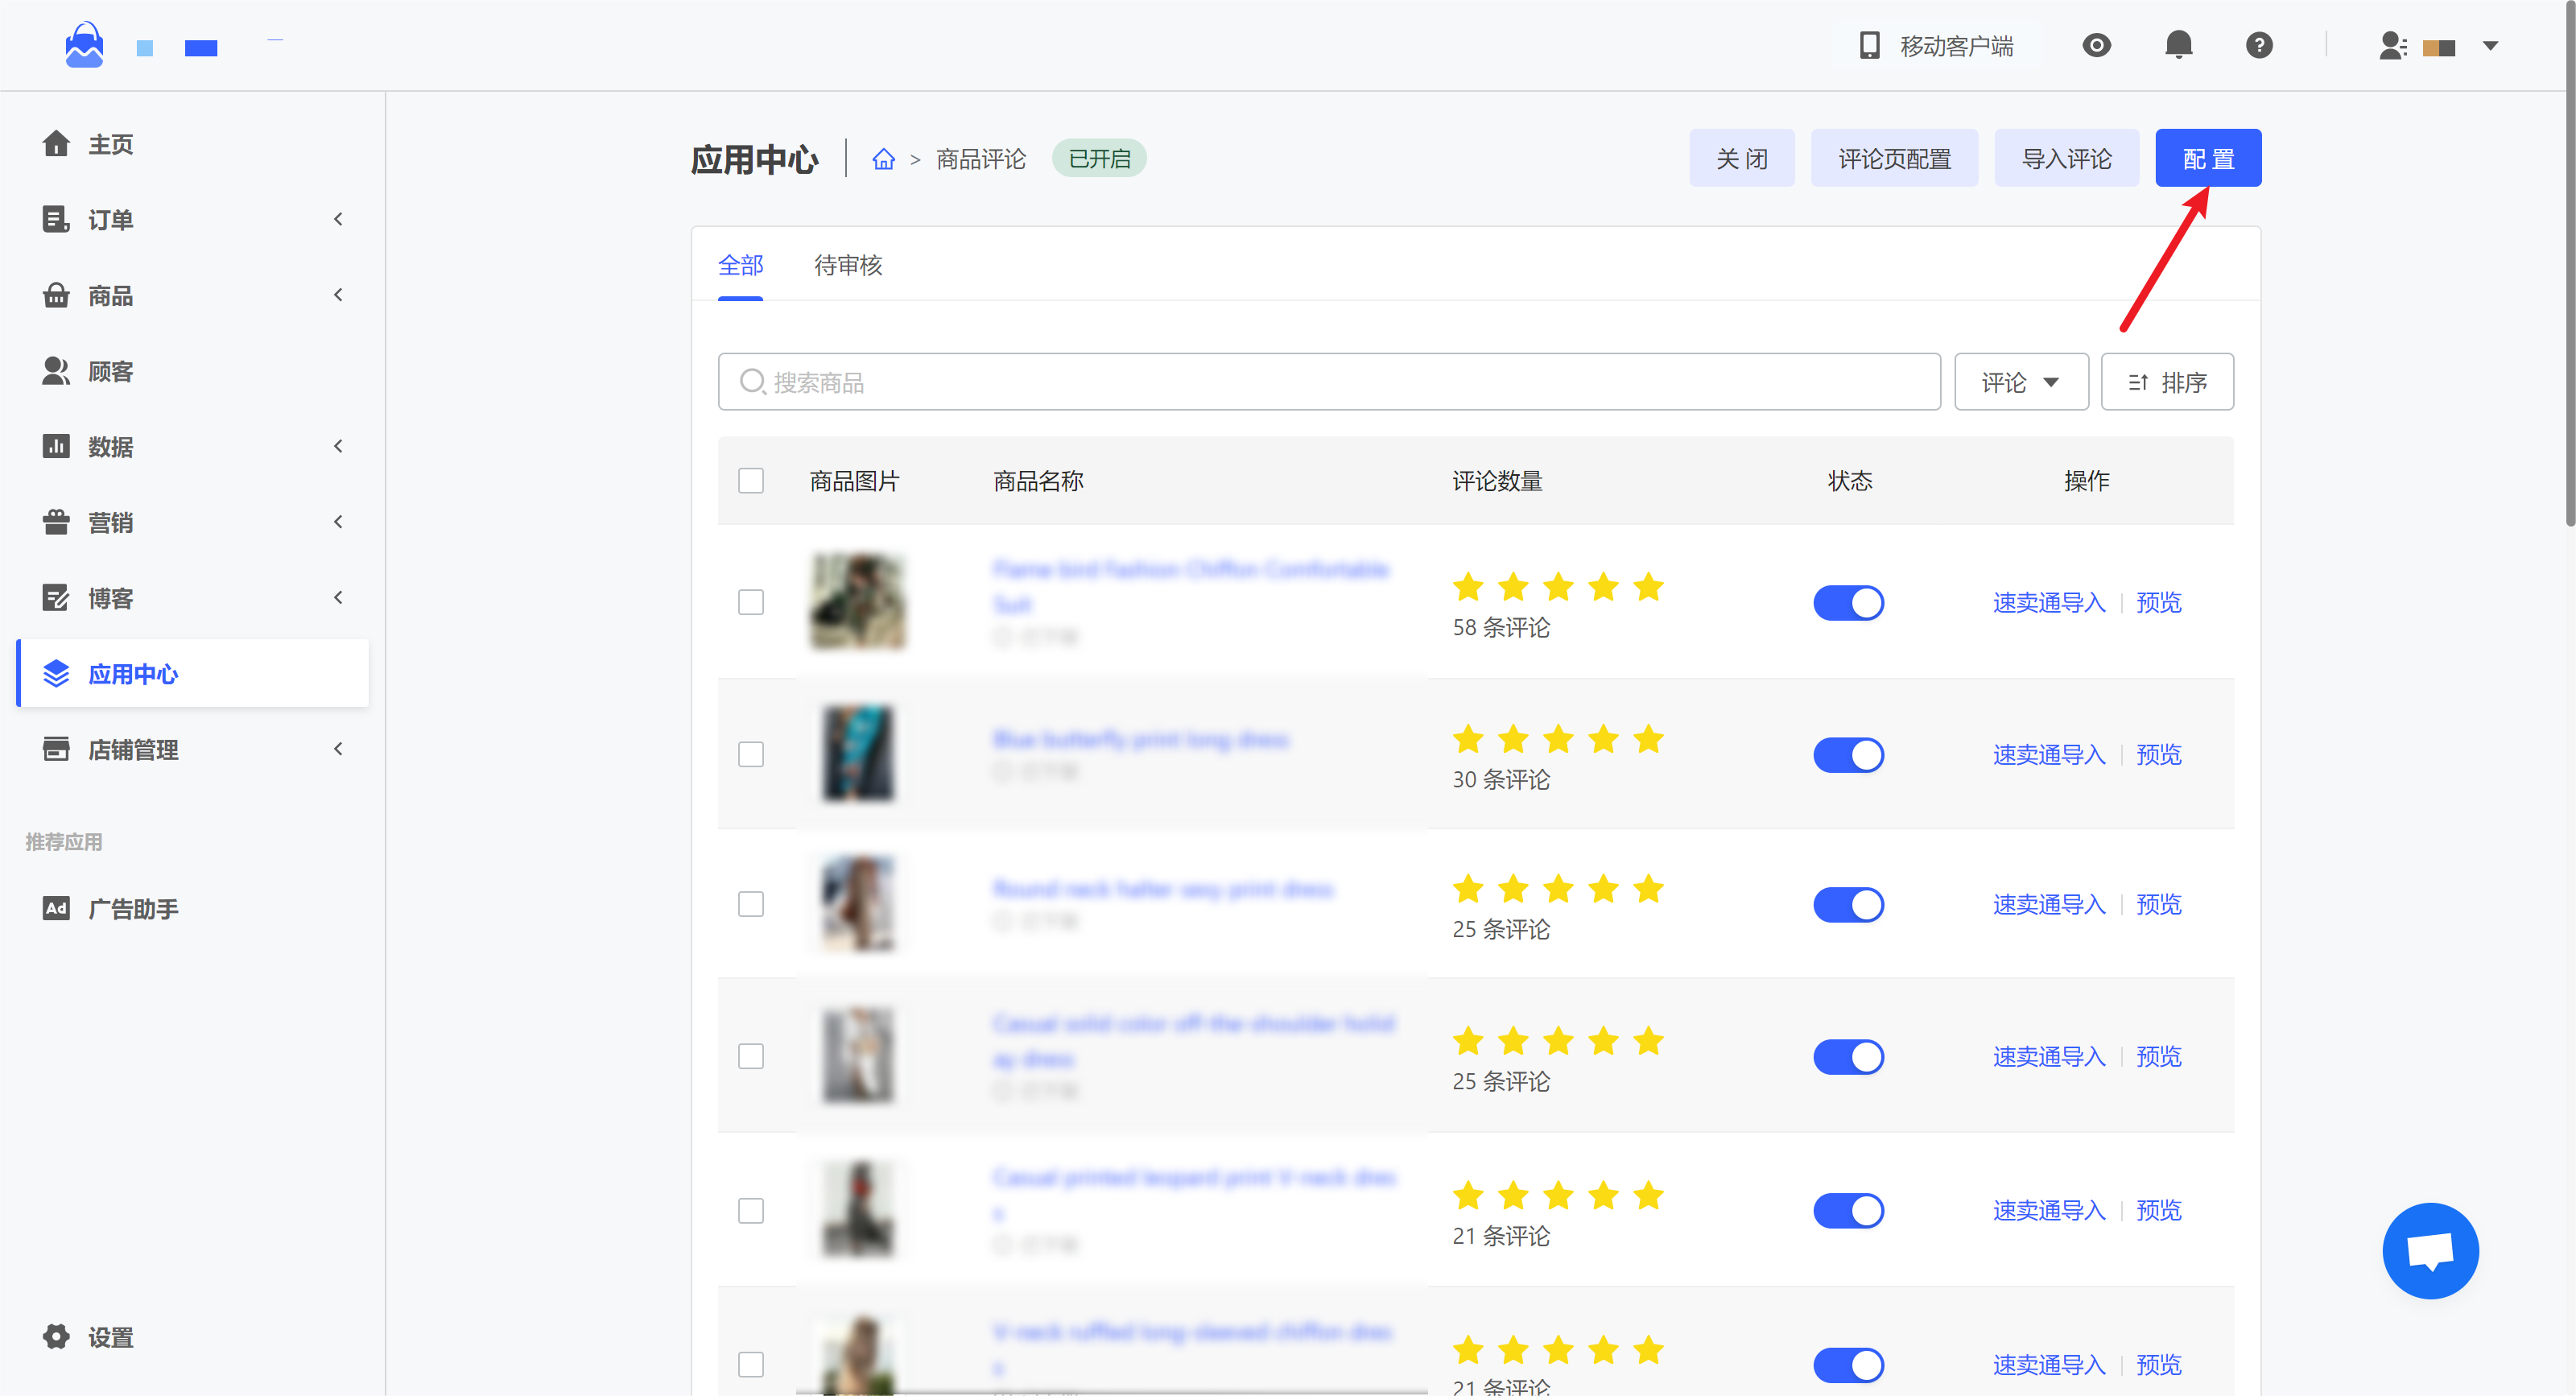Open the live chat bubble button
The height and width of the screenshot is (1396, 2576).
click(x=2430, y=1251)
